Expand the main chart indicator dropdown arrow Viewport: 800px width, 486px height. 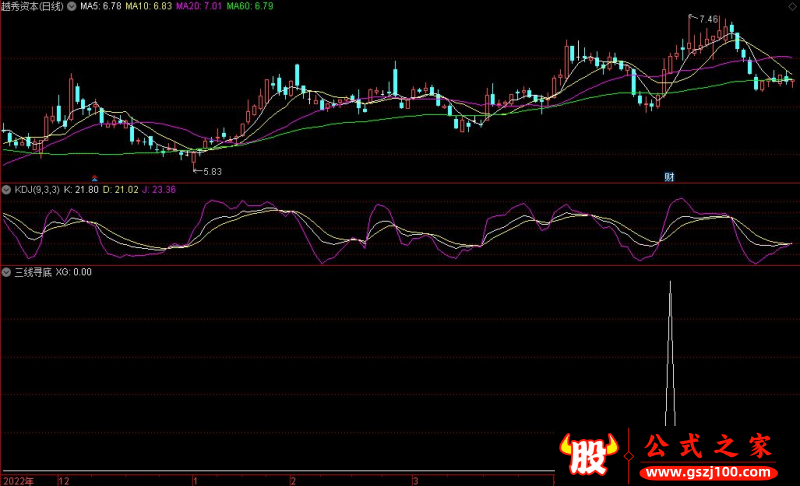click(70, 6)
